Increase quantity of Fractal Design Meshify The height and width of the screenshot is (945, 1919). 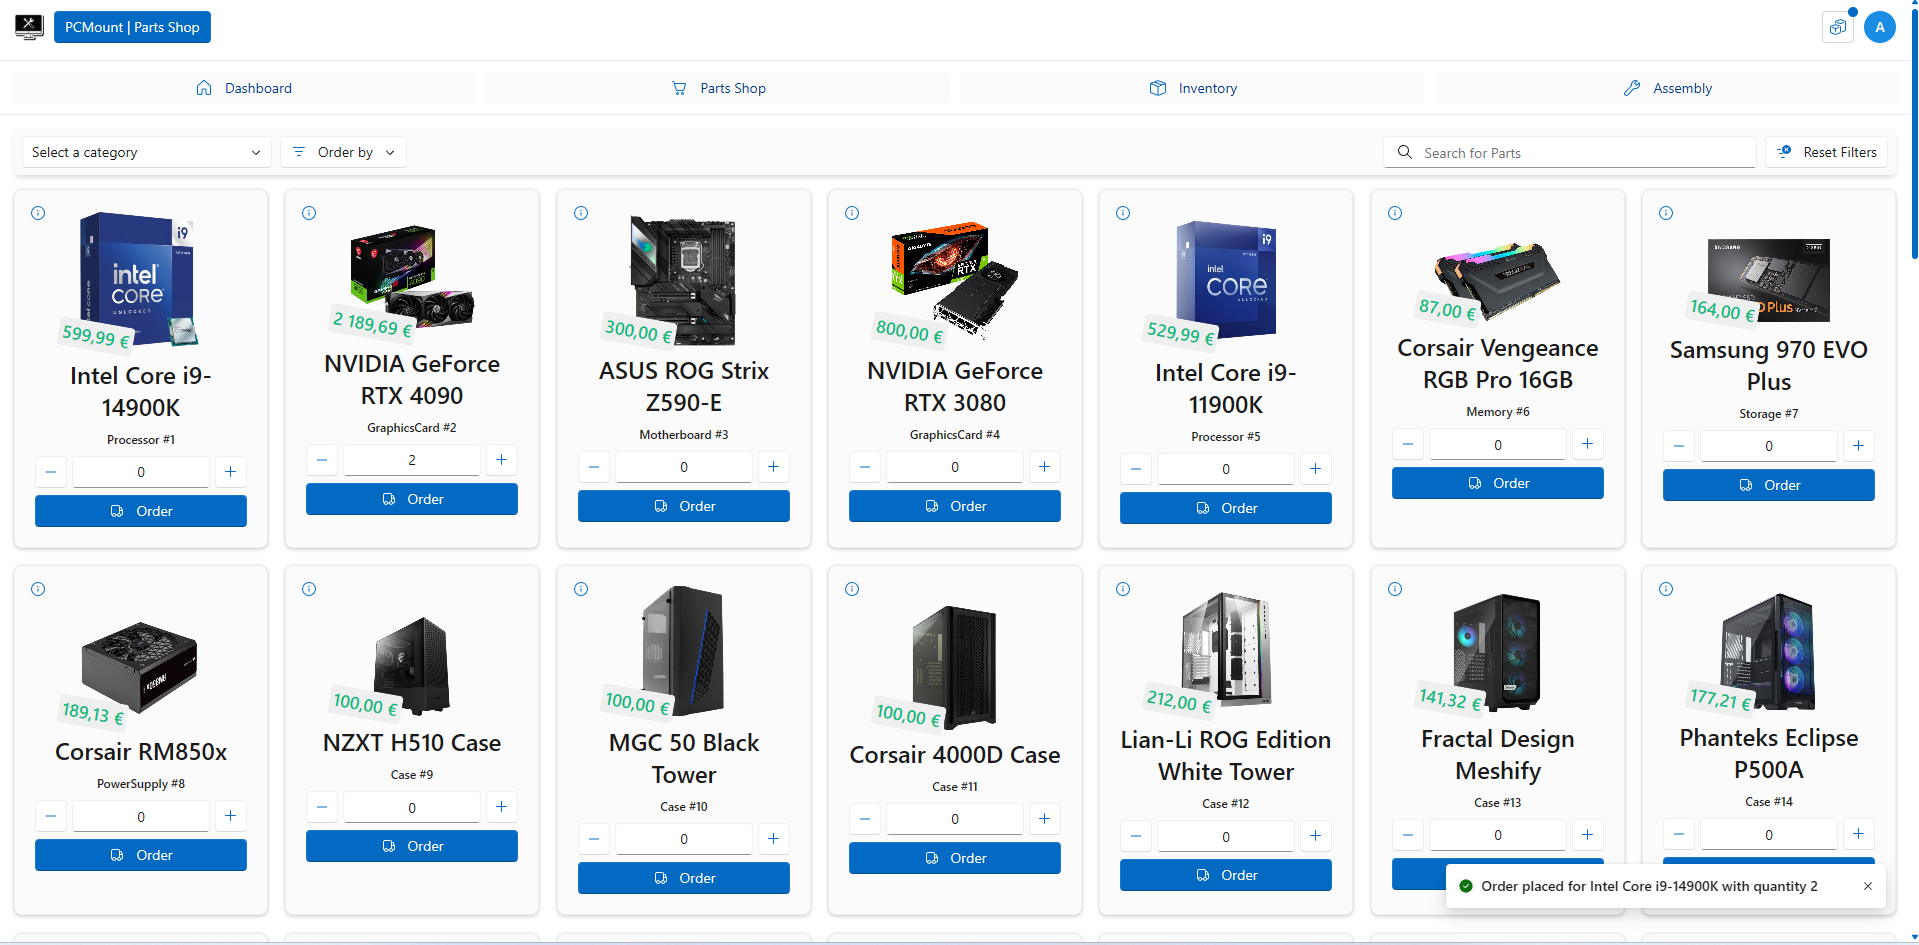tap(1587, 834)
